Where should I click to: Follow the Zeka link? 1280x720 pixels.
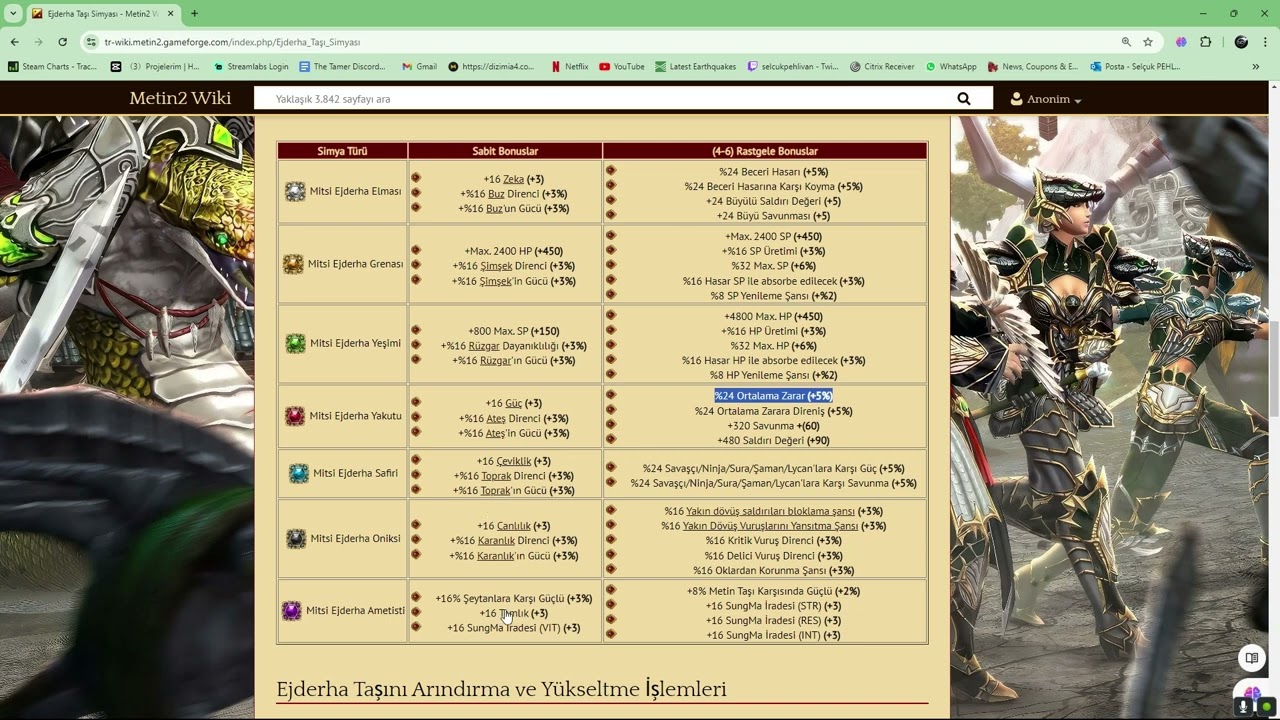point(513,179)
